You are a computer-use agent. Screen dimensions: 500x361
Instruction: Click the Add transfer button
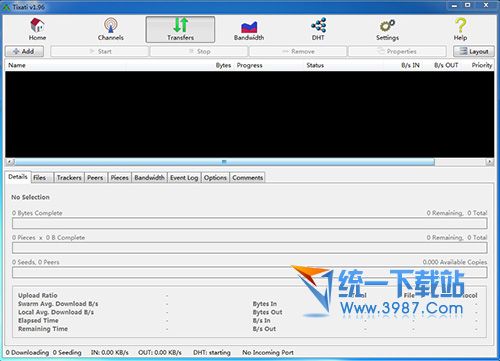point(24,51)
